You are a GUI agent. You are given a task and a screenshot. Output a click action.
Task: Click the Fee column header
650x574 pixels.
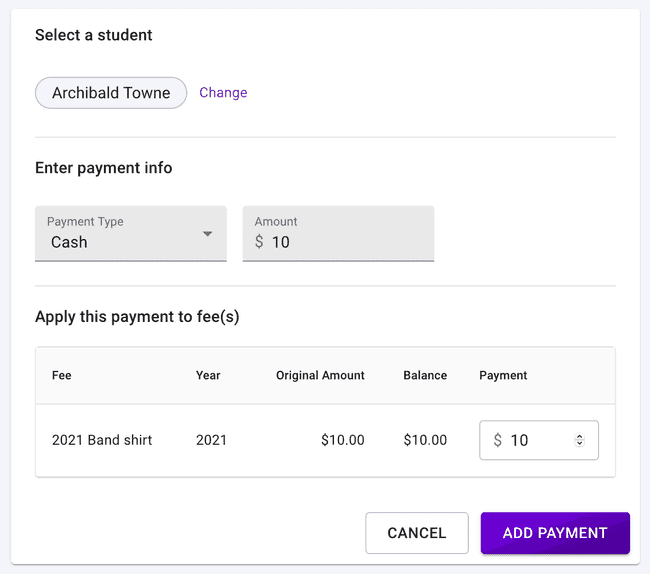[x=62, y=375]
